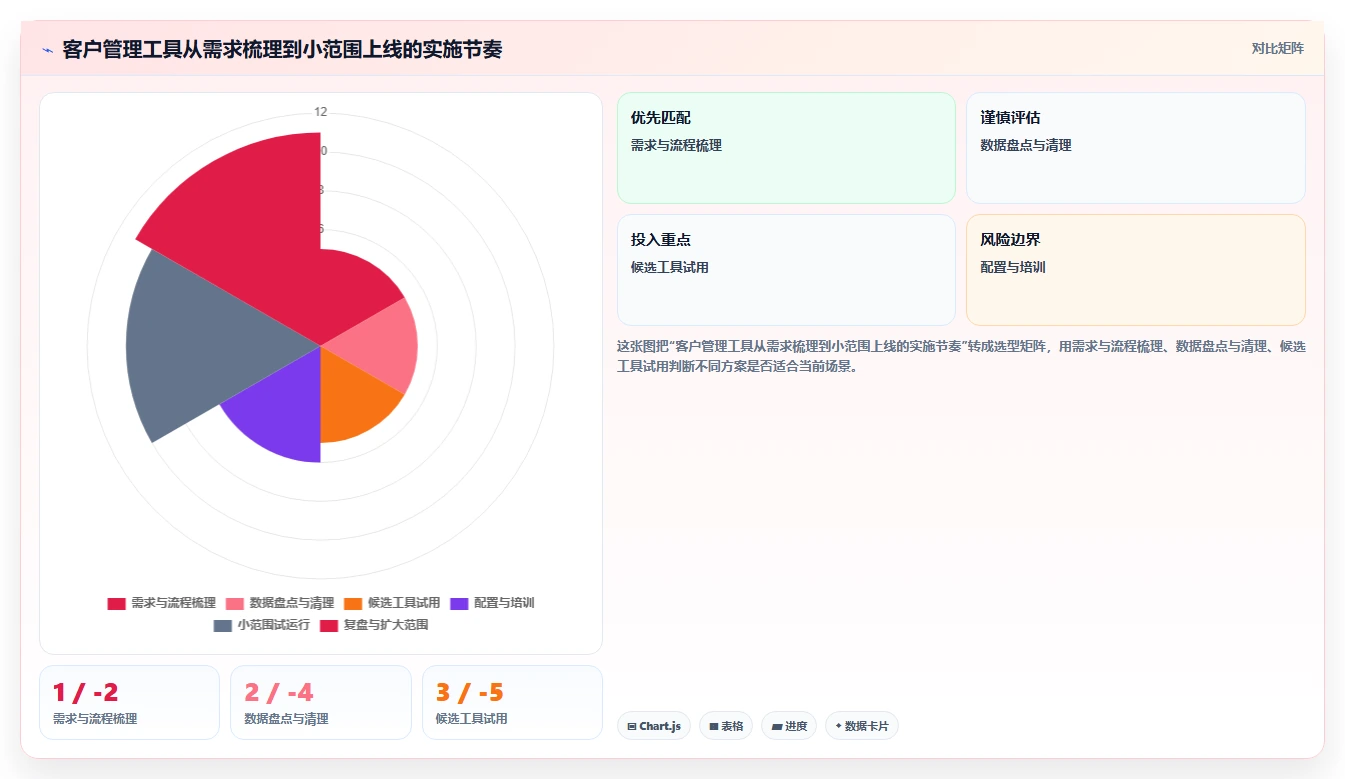Toggle the 需求与流程梳理 legend entry
Image resolution: width=1345 pixels, height=779 pixels.
pos(162,603)
